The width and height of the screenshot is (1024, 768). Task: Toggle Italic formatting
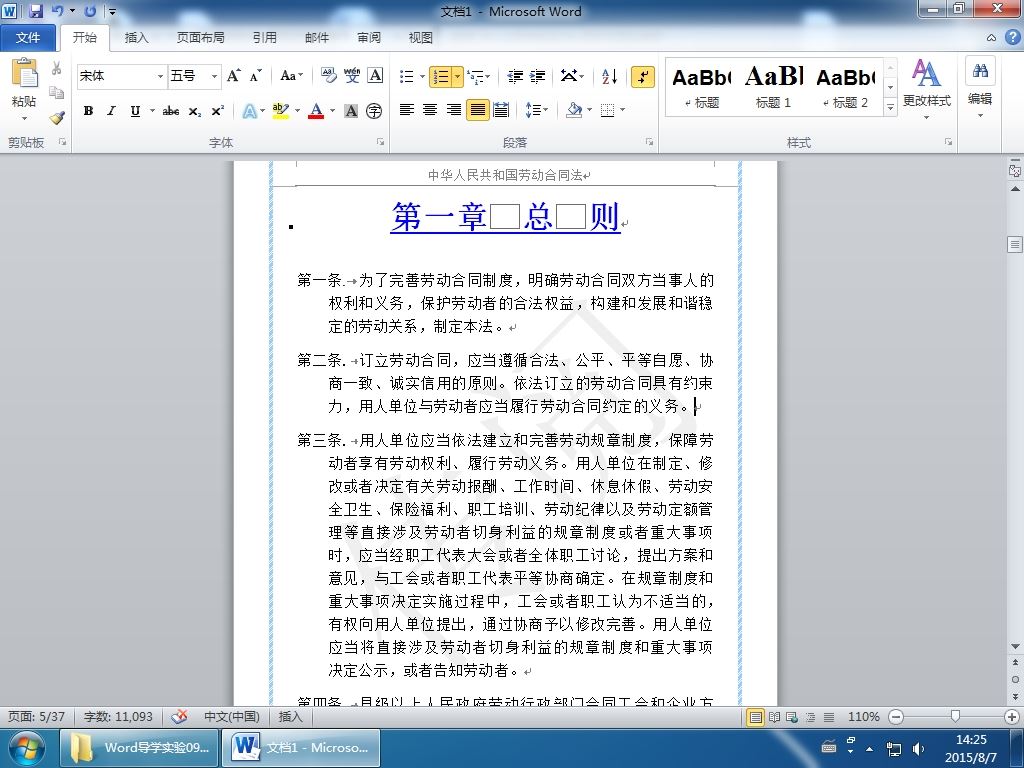(112, 111)
